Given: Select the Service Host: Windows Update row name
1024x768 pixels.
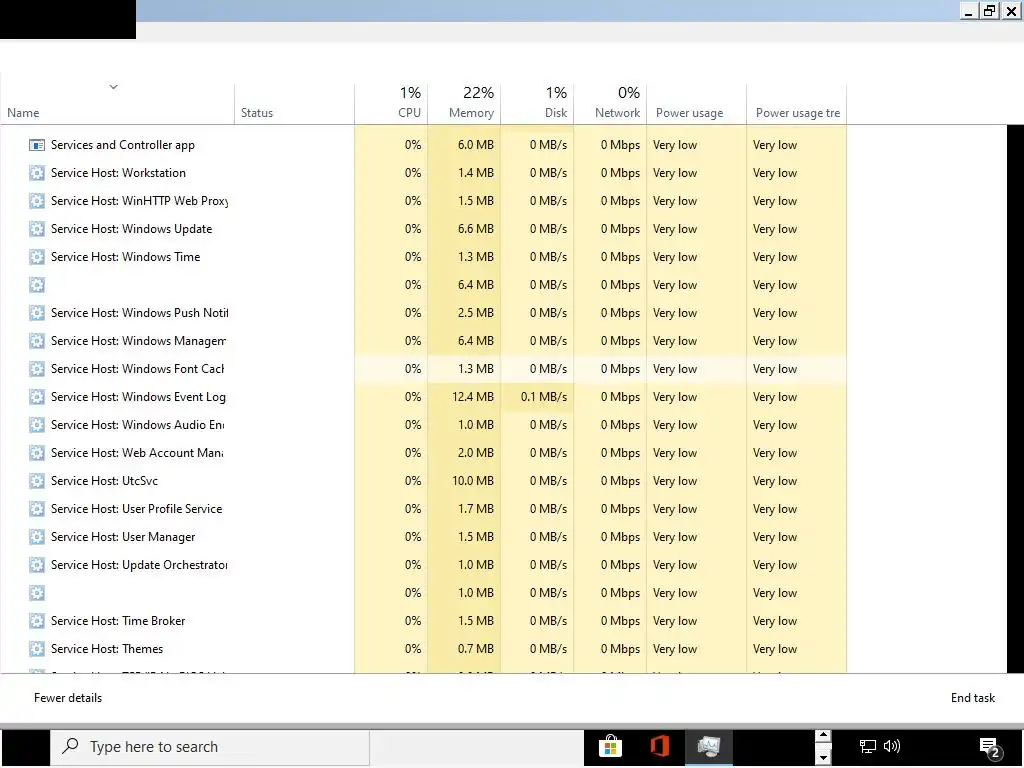Looking at the screenshot, I should [x=131, y=229].
